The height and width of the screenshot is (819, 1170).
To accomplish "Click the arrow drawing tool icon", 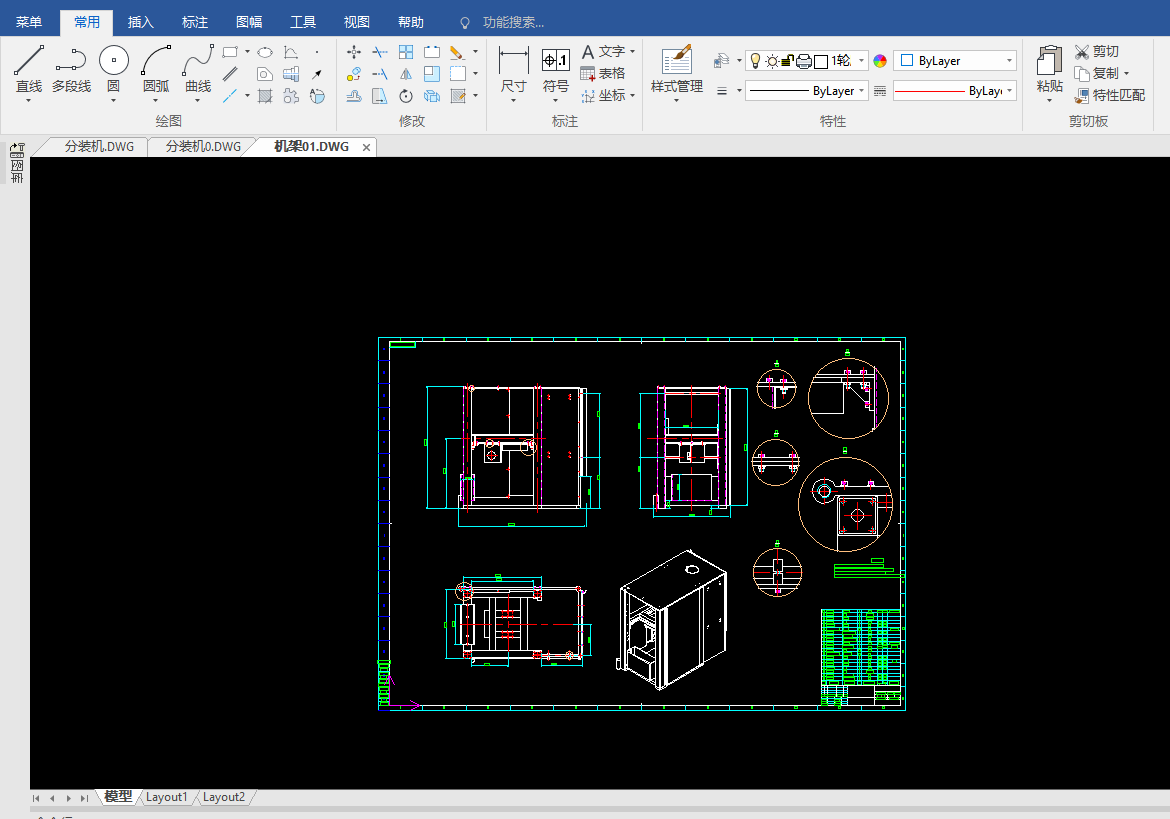I will tap(317, 74).
